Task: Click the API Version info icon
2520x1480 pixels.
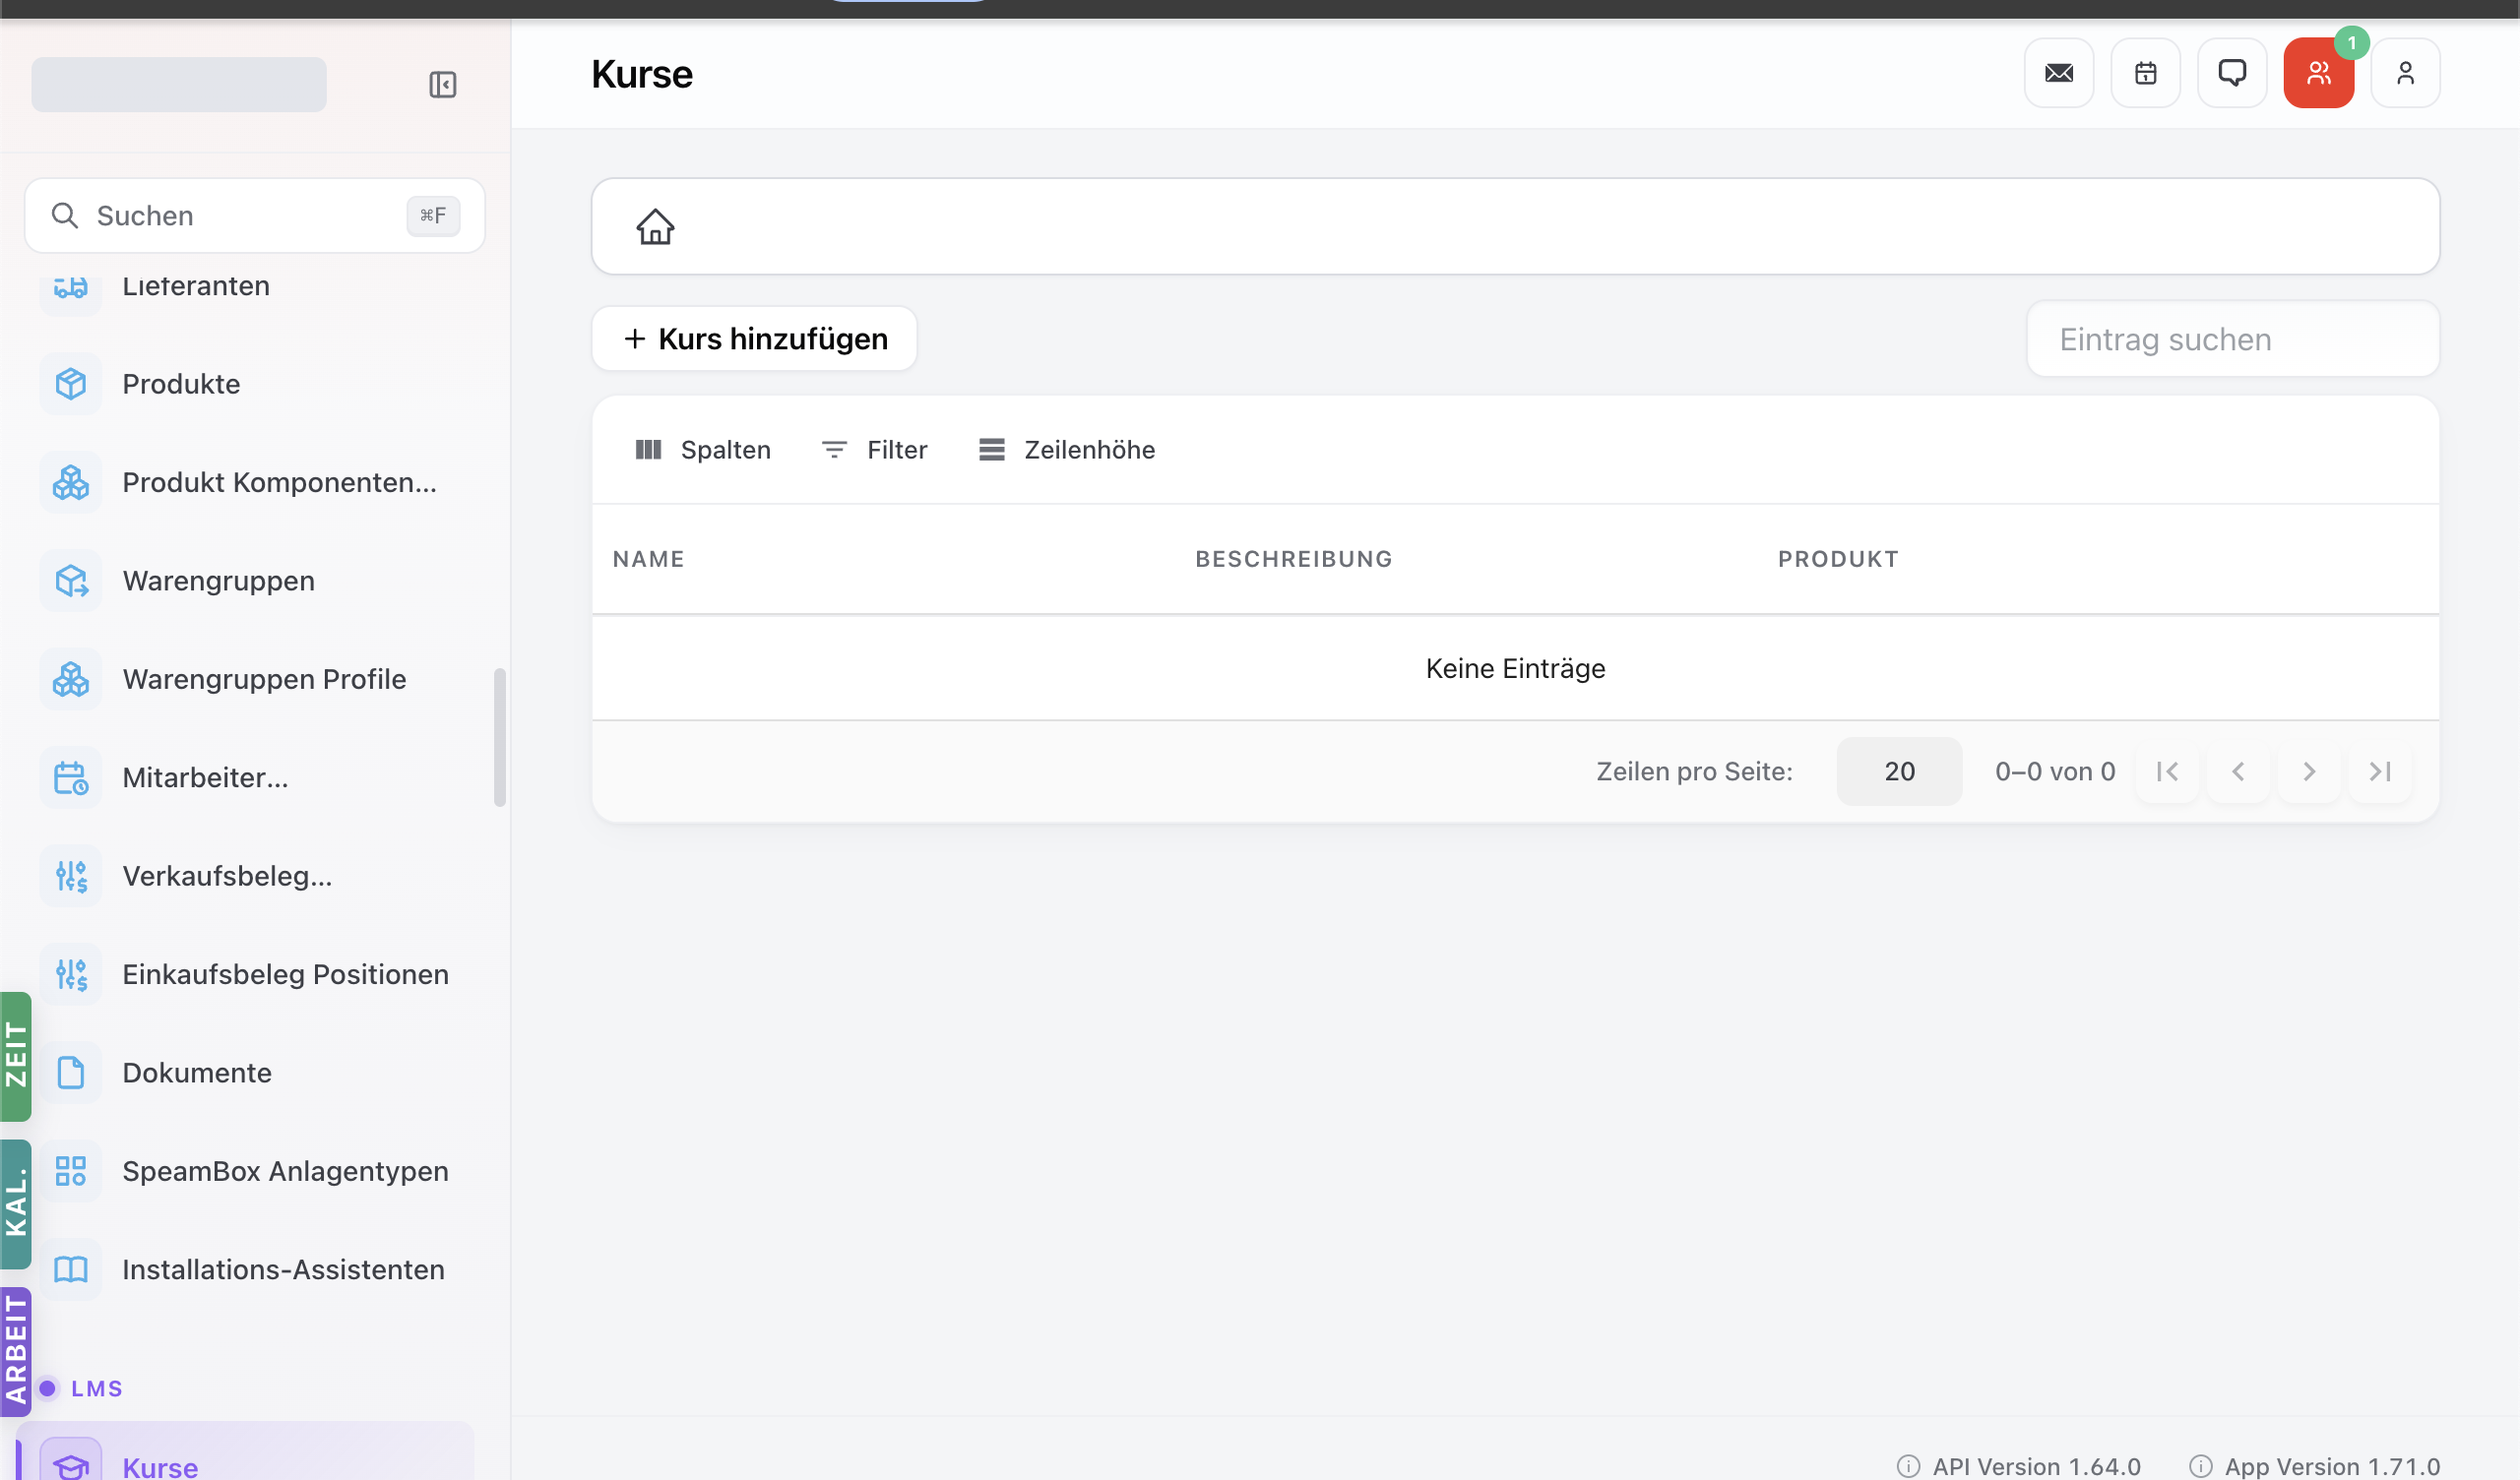Action: tap(1909, 1466)
